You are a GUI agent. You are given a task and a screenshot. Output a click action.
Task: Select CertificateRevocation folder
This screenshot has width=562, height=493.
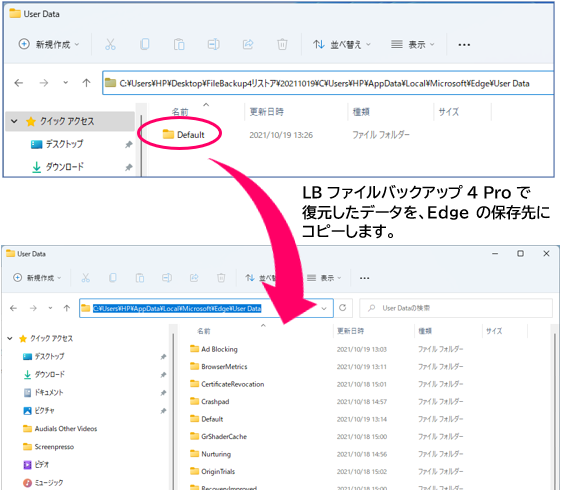pyautogui.click(x=227, y=384)
